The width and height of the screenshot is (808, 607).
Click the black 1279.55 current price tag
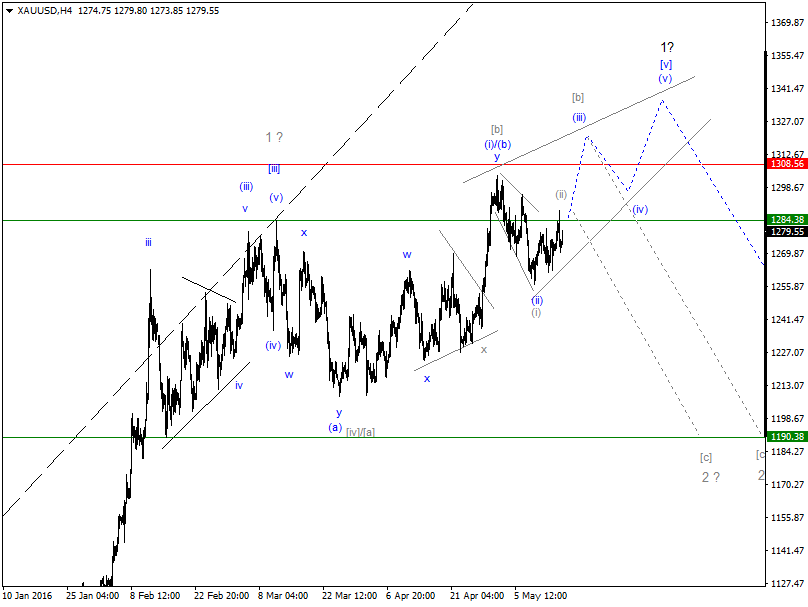(x=786, y=232)
